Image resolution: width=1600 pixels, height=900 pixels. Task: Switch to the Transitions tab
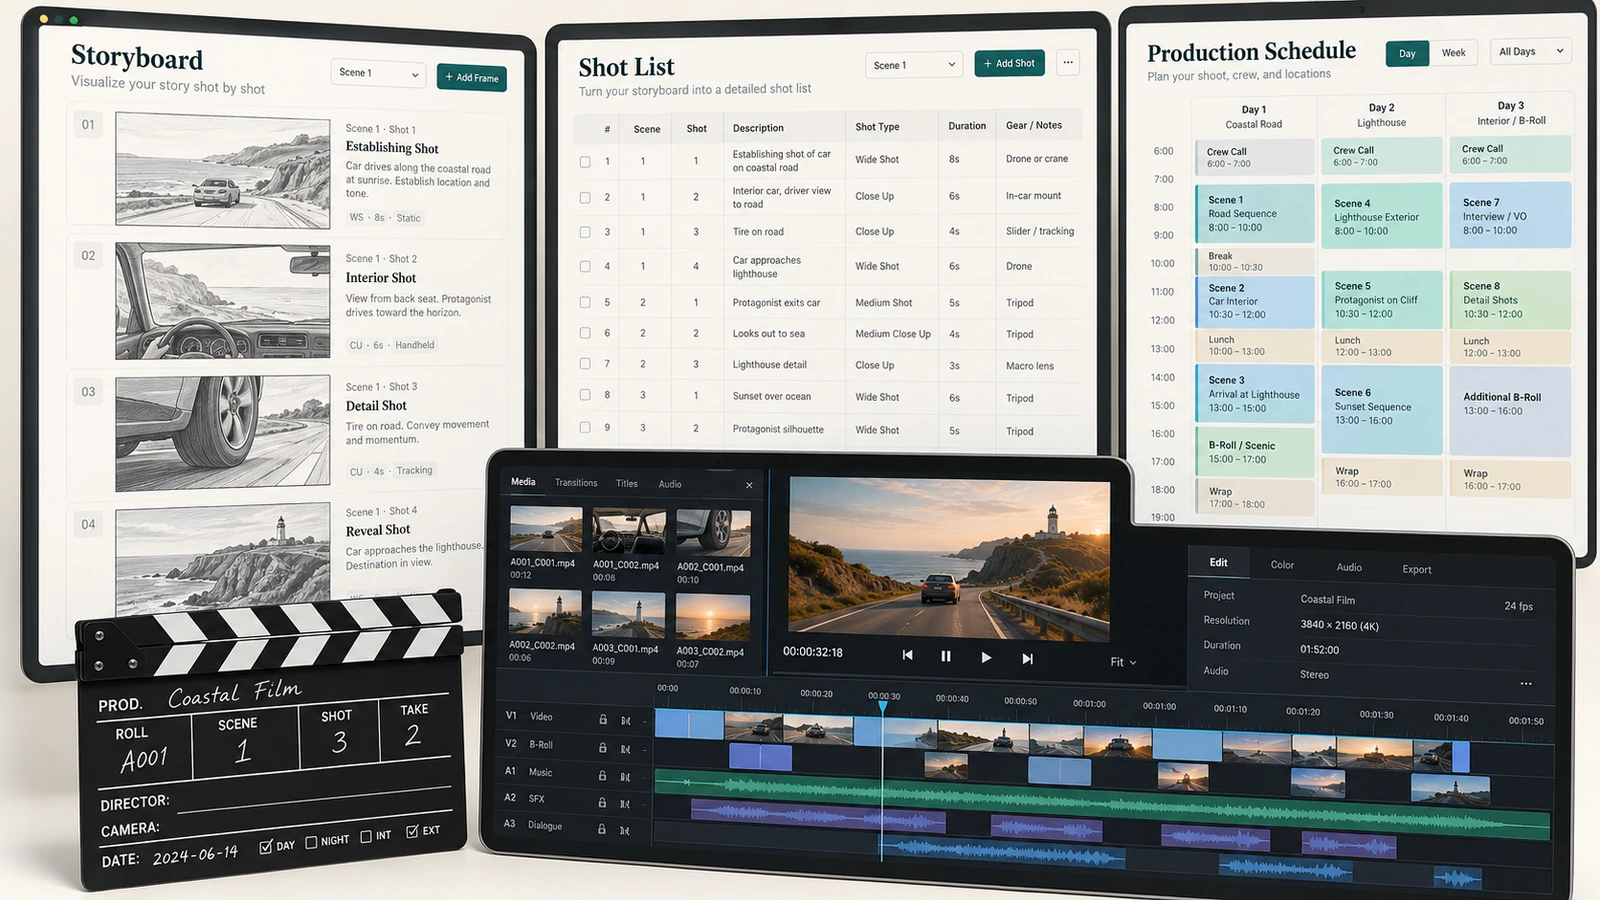click(x=576, y=483)
